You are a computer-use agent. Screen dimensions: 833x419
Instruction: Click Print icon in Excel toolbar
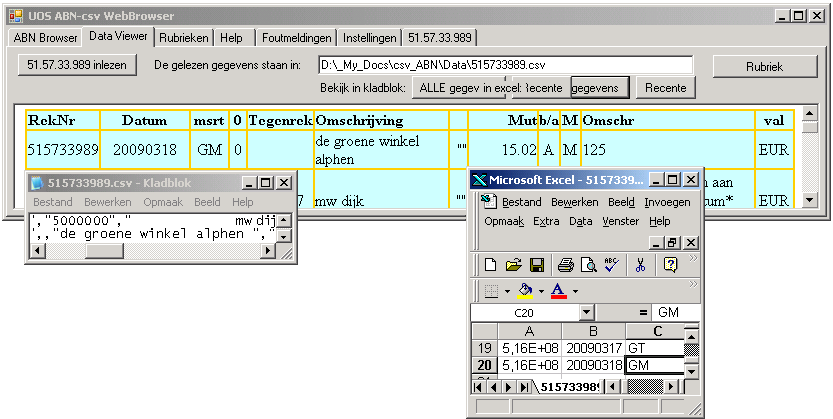pyautogui.click(x=565, y=264)
